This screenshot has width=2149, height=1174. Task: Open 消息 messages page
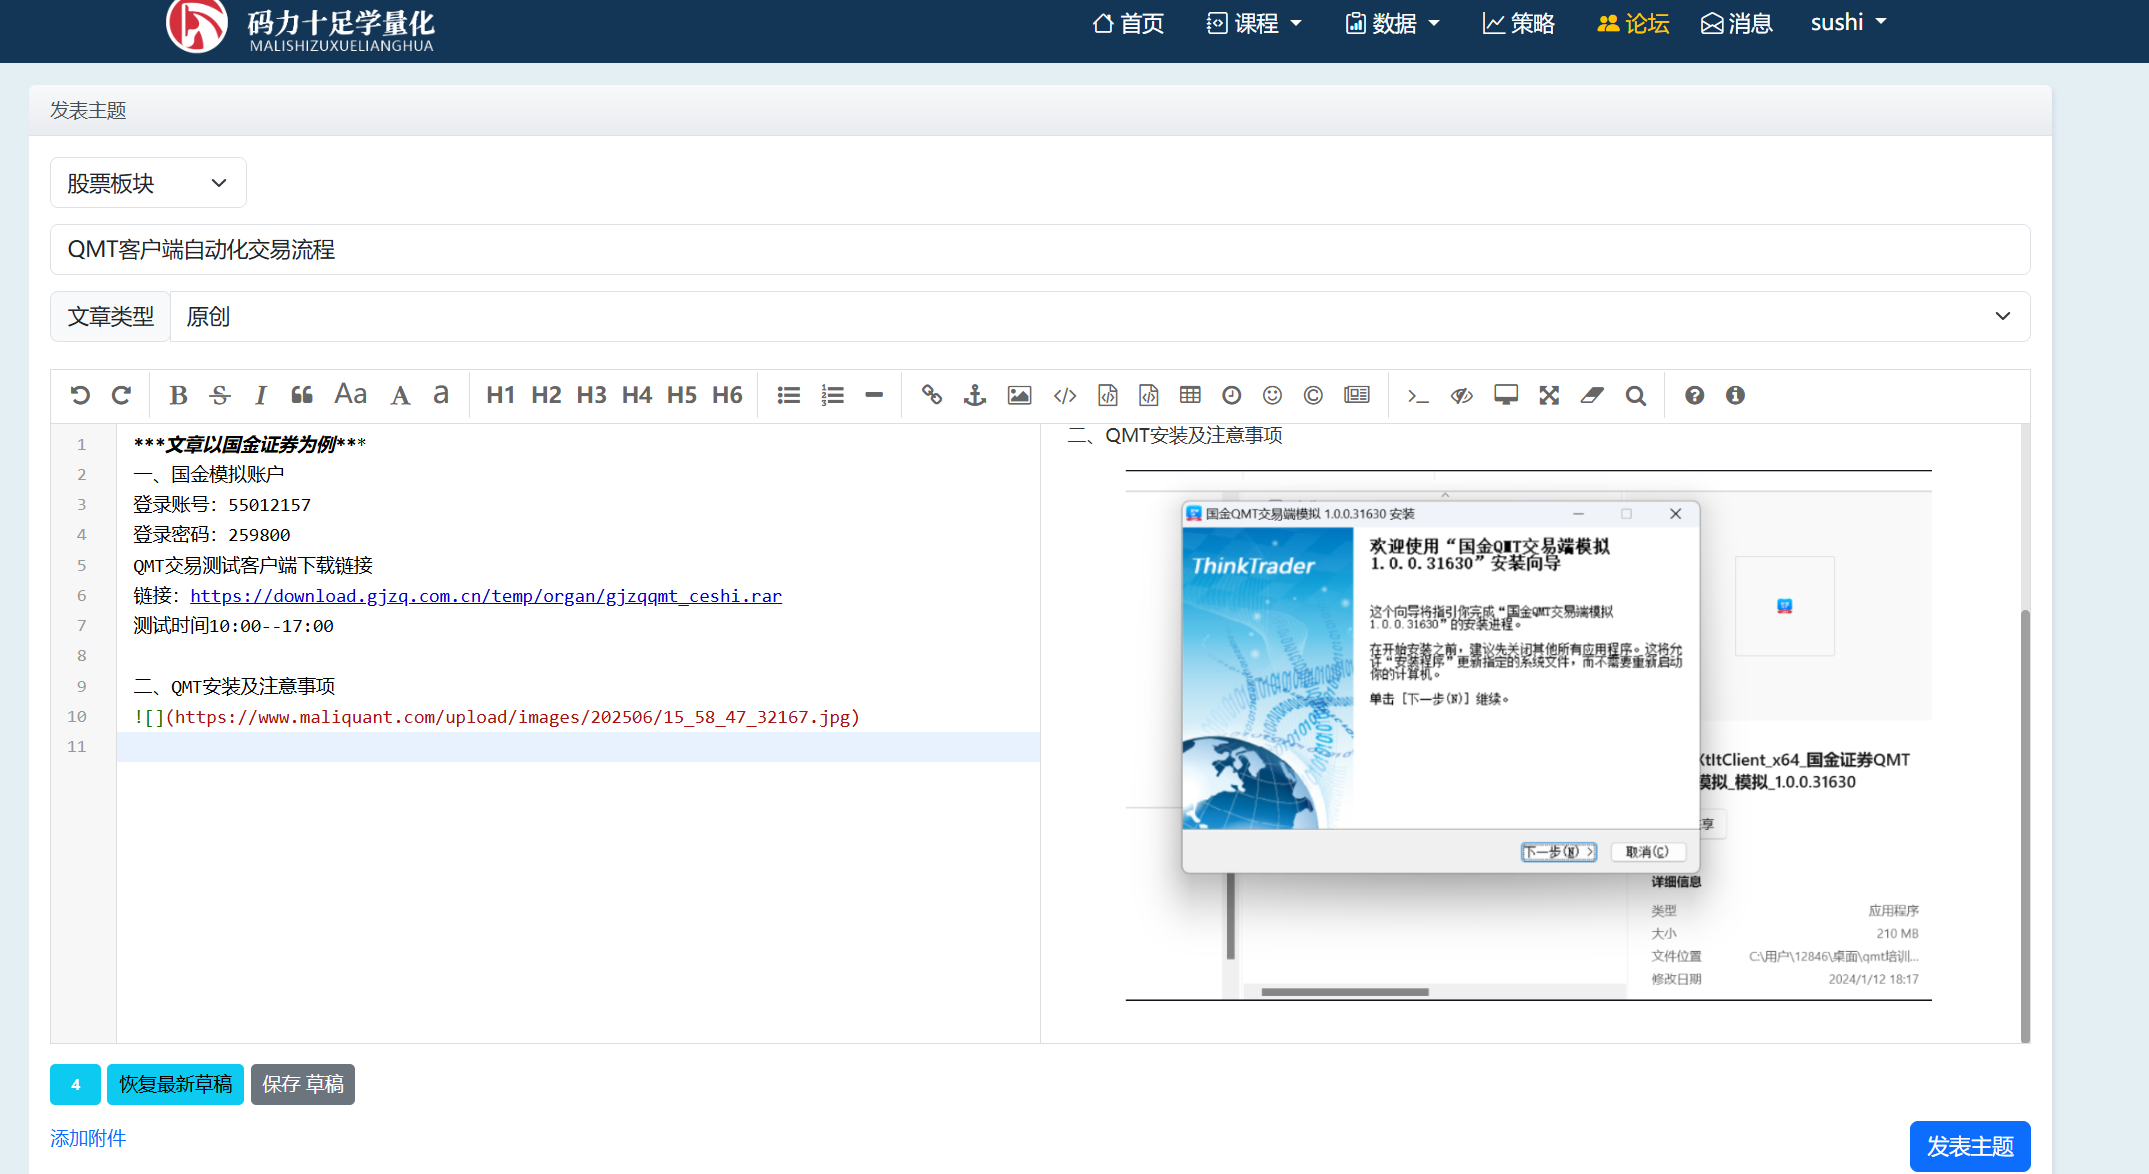pyautogui.click(x=1736, y=23)
